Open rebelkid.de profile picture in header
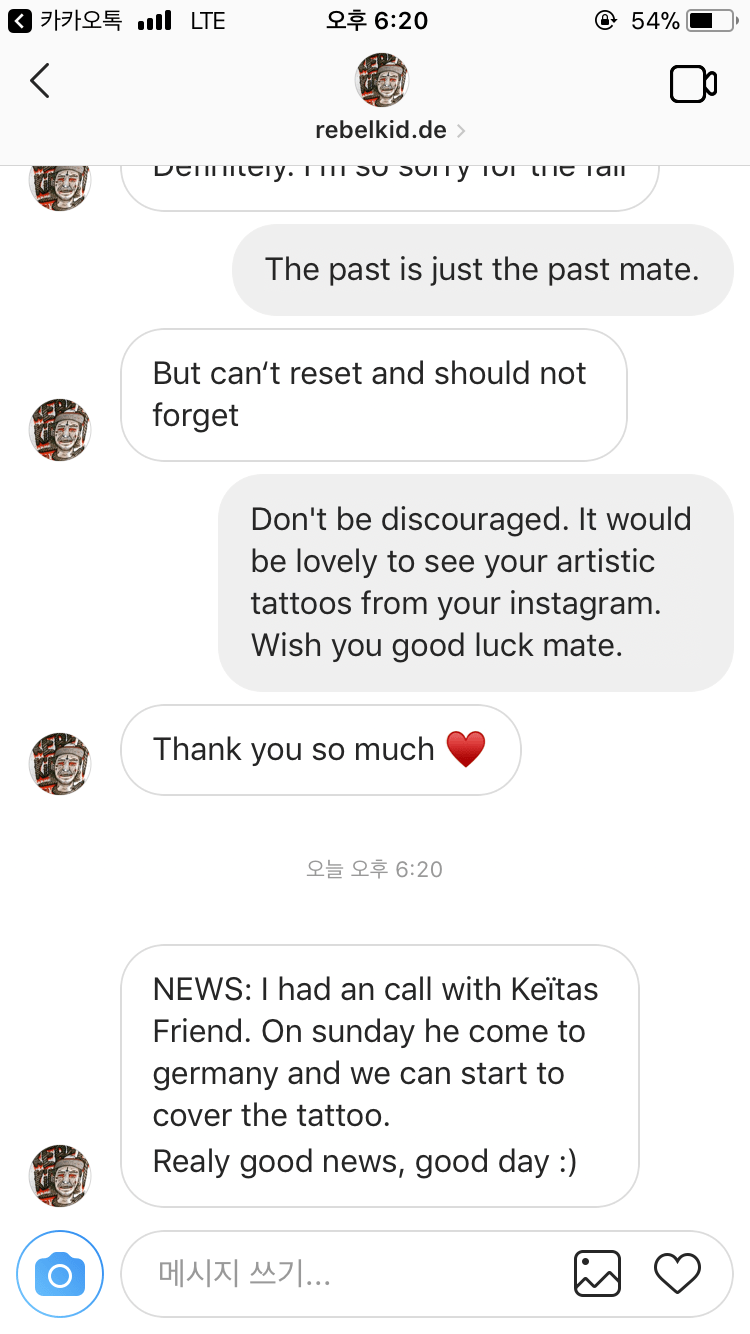Screen dimensions: 750x1334 point(381,80)
